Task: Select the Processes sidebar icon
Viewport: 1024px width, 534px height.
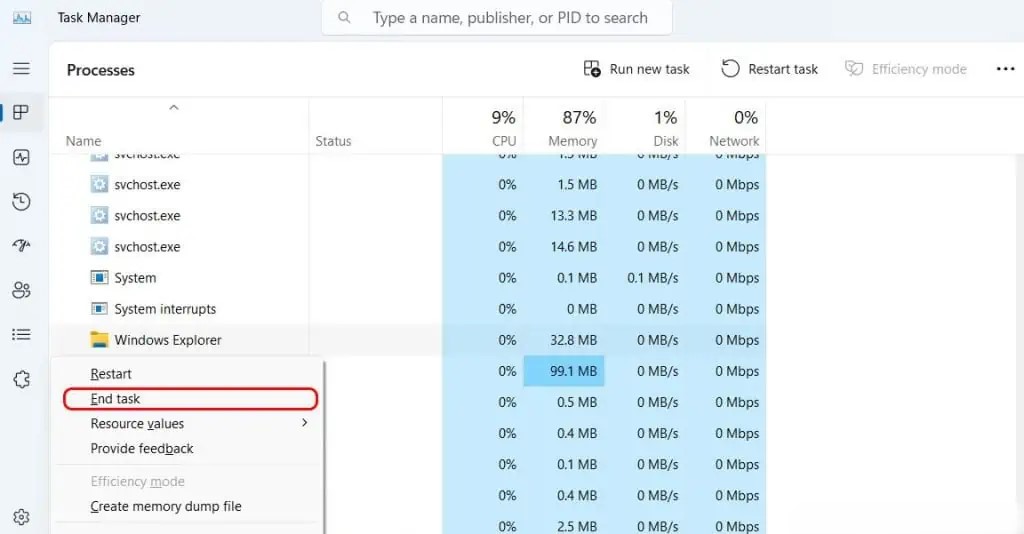Action: coord(21,112)
